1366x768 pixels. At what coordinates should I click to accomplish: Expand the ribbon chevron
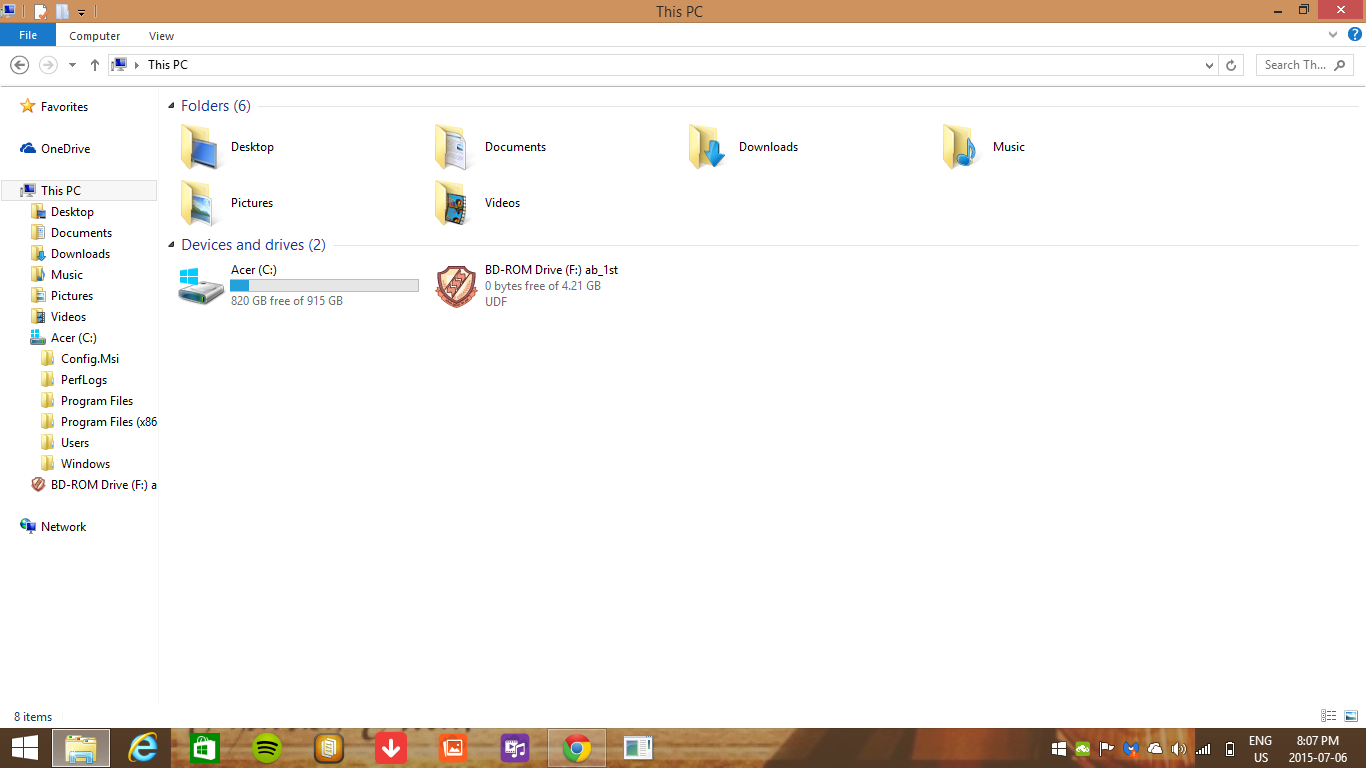pyautogui.click(x=1333, y=35)
